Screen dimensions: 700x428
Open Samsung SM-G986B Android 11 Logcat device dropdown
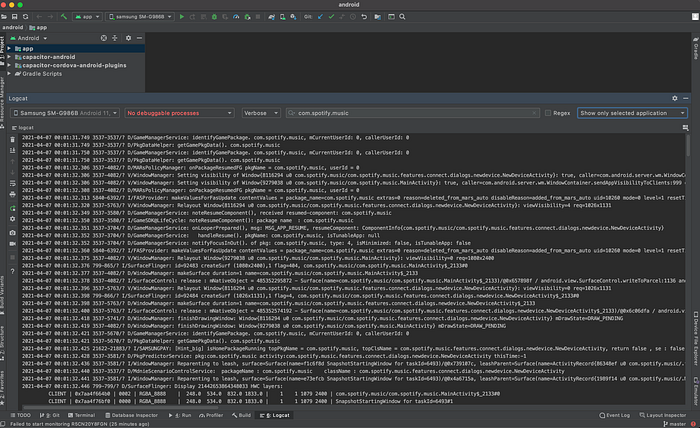pyautogui.click(x=65, y=113)
